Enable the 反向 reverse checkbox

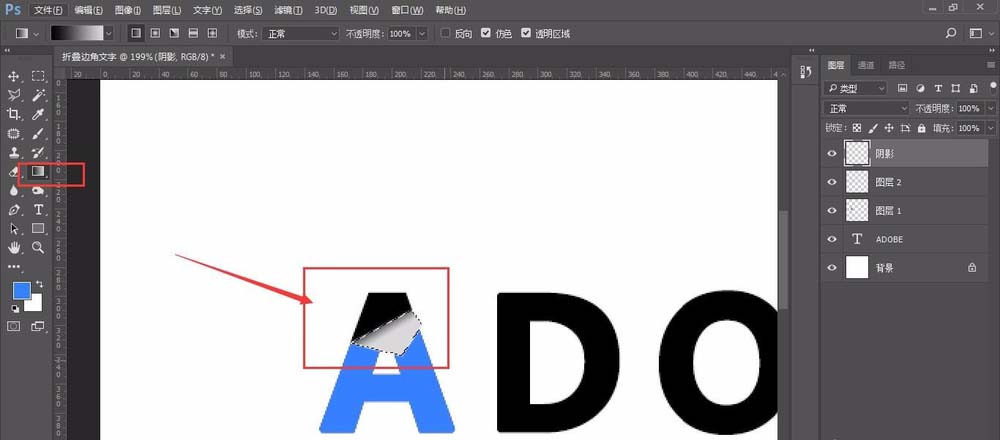446,33
